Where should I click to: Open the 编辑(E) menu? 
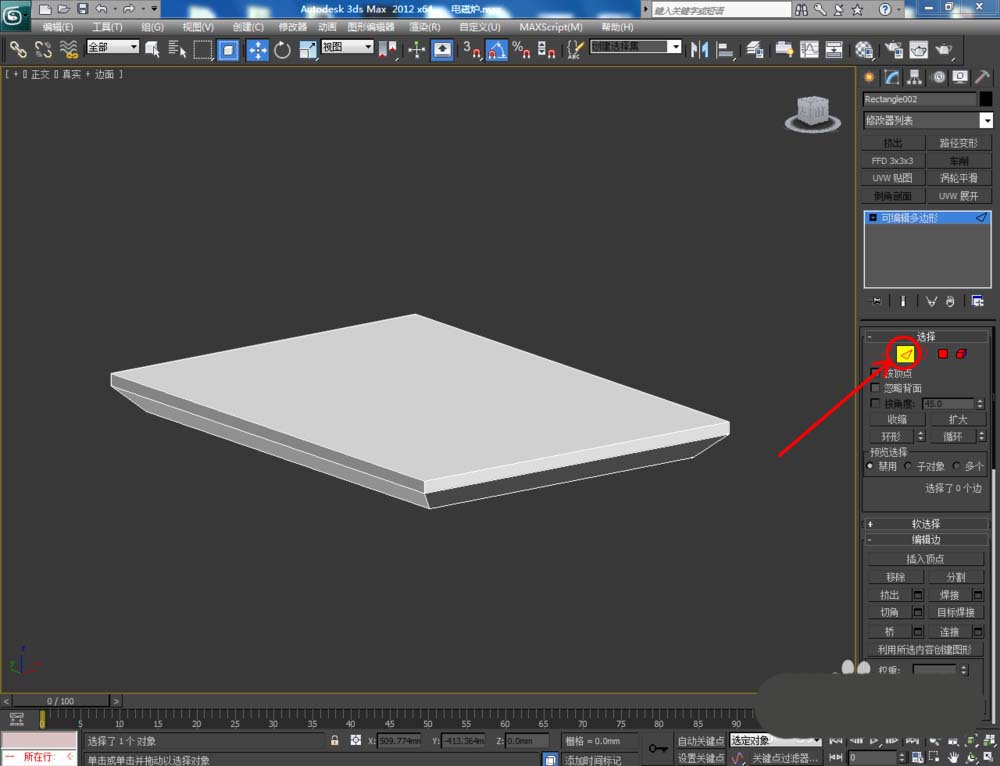[58, 27]
